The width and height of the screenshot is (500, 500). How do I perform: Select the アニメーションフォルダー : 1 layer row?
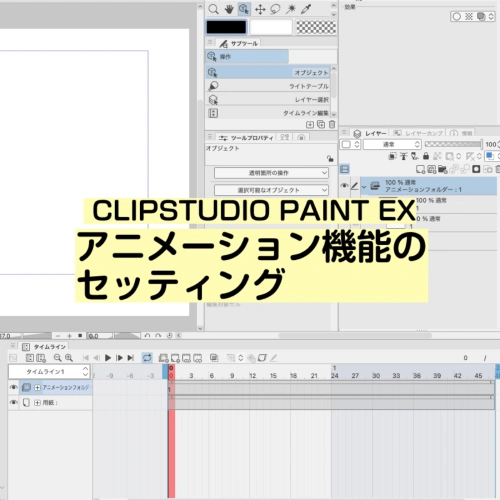pos(428,186)
